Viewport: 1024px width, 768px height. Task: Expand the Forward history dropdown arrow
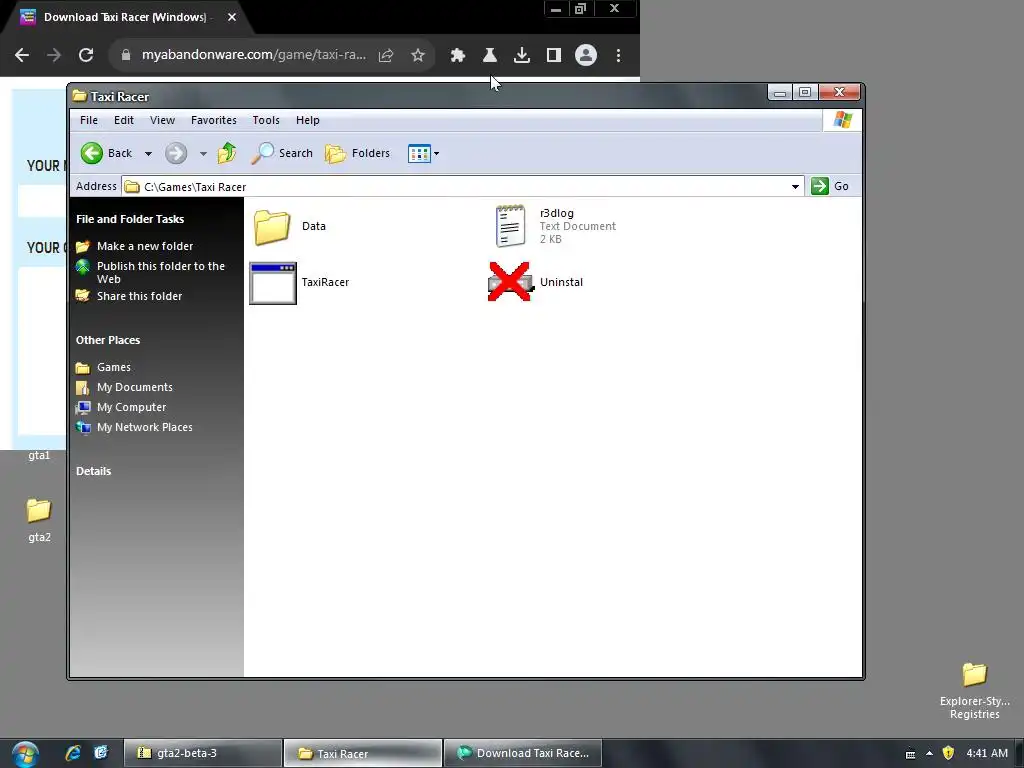click(203, 154)
